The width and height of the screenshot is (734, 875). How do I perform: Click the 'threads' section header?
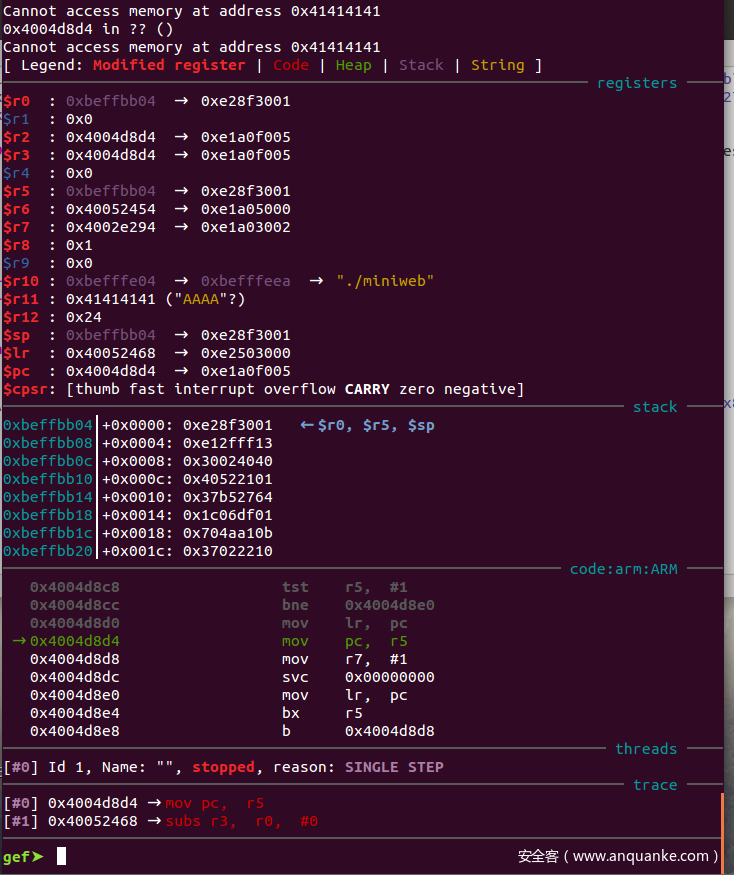click(646, 749)
